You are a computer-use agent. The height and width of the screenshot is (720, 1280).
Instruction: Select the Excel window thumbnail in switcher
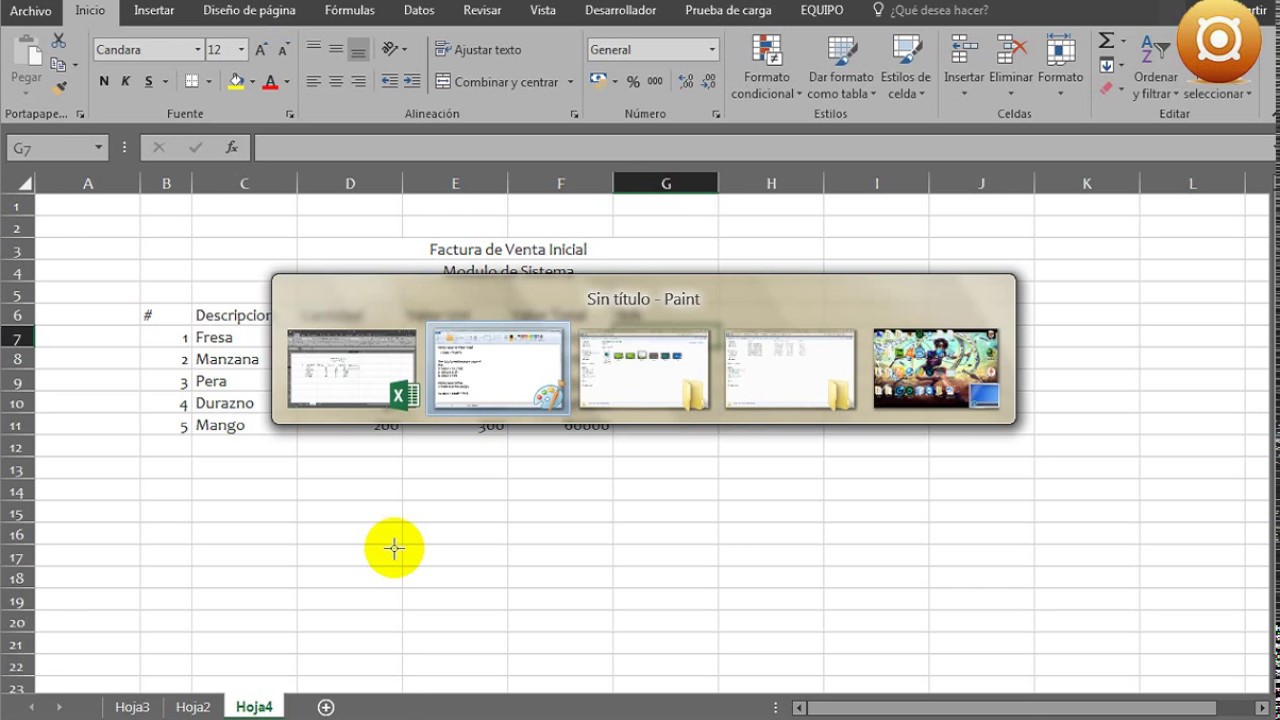pyautogui.click(x=352, y=368)
